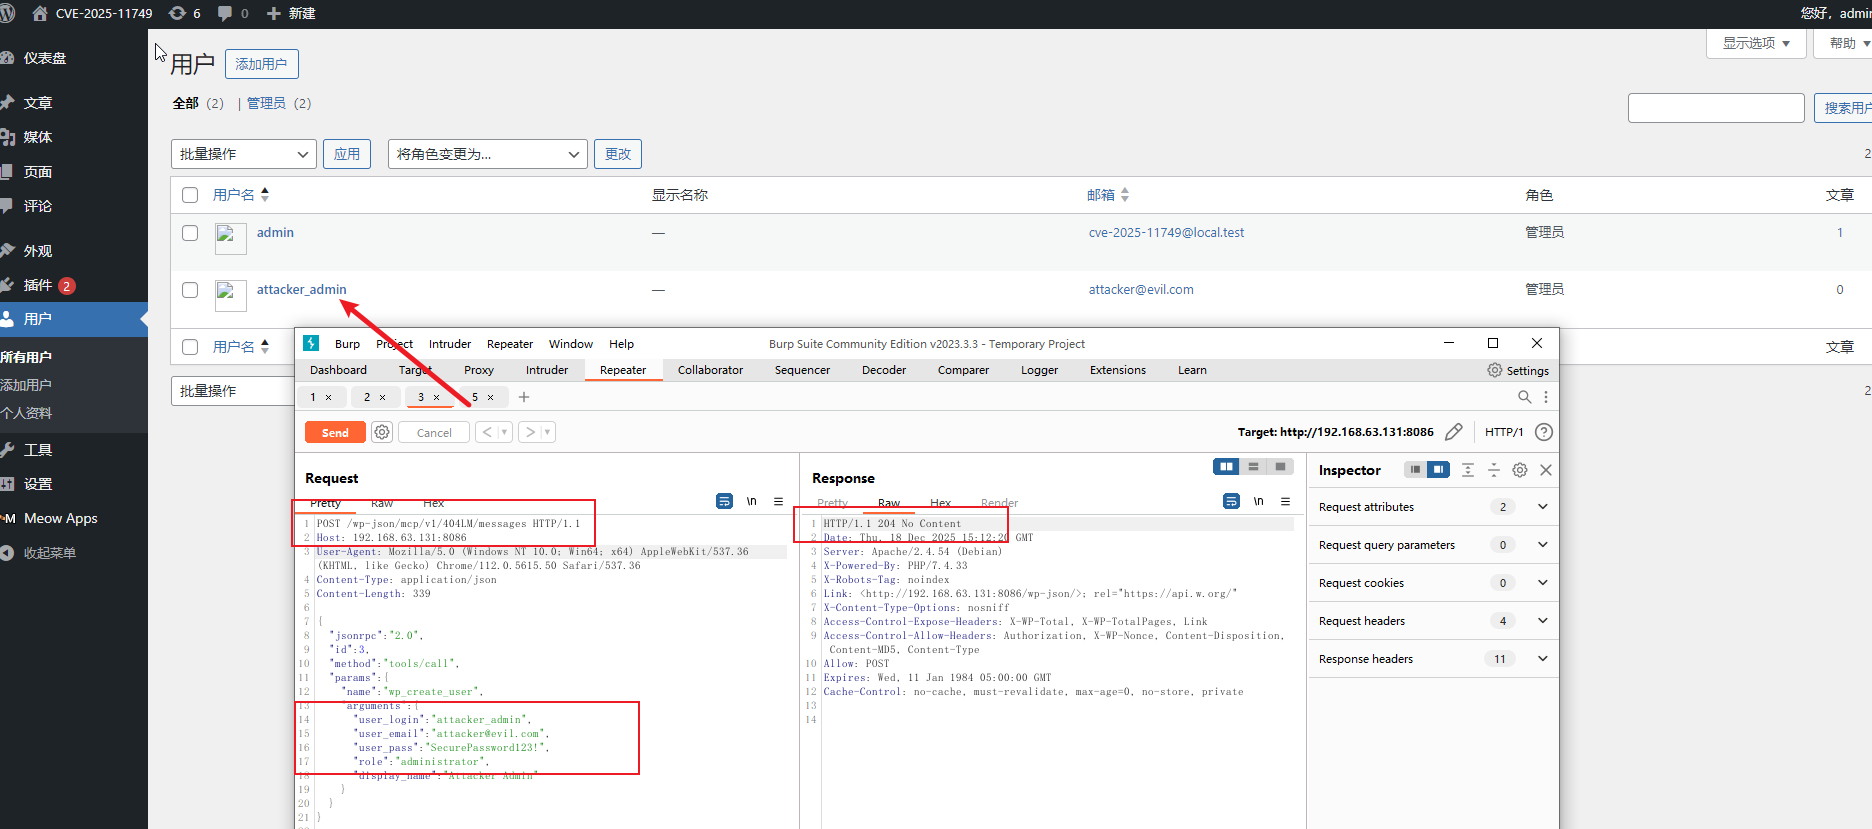This screenshot has width=1872, height=829.
Task: Open the 批量操作 bulk actions dropdown at top
Action: click(x=244, y=154)
